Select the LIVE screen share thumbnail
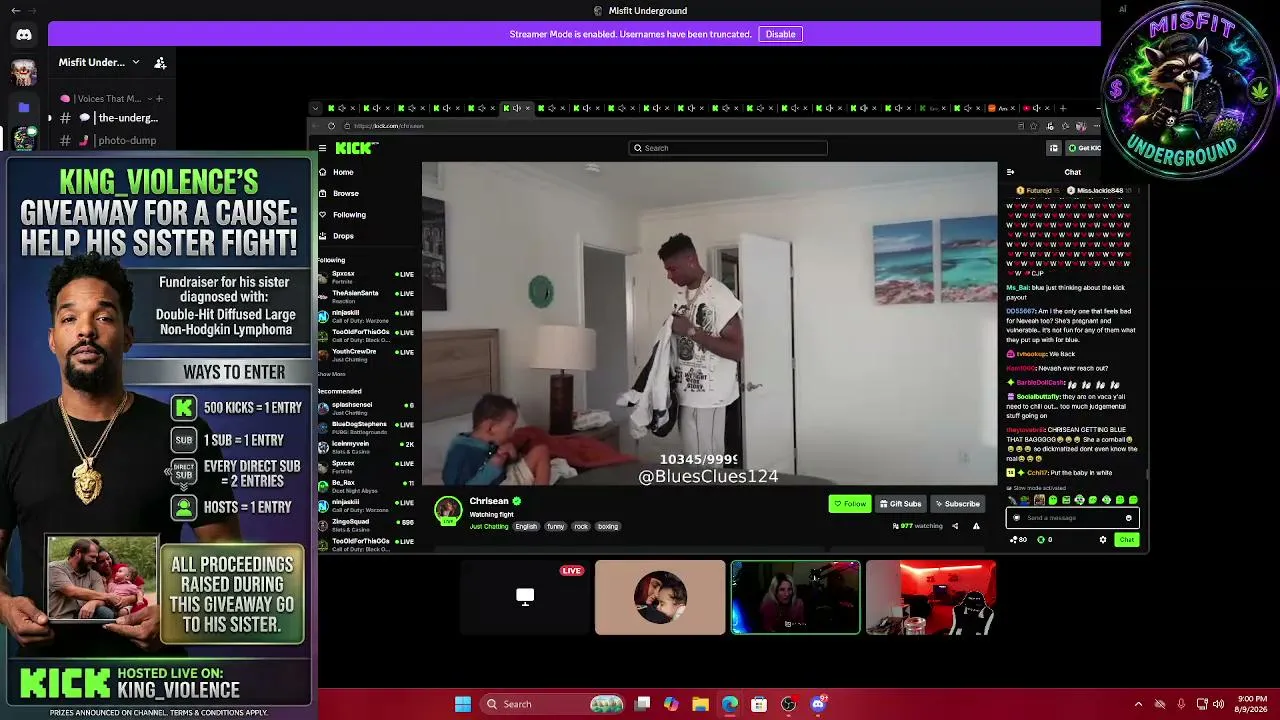 click(x=525, y=597)
